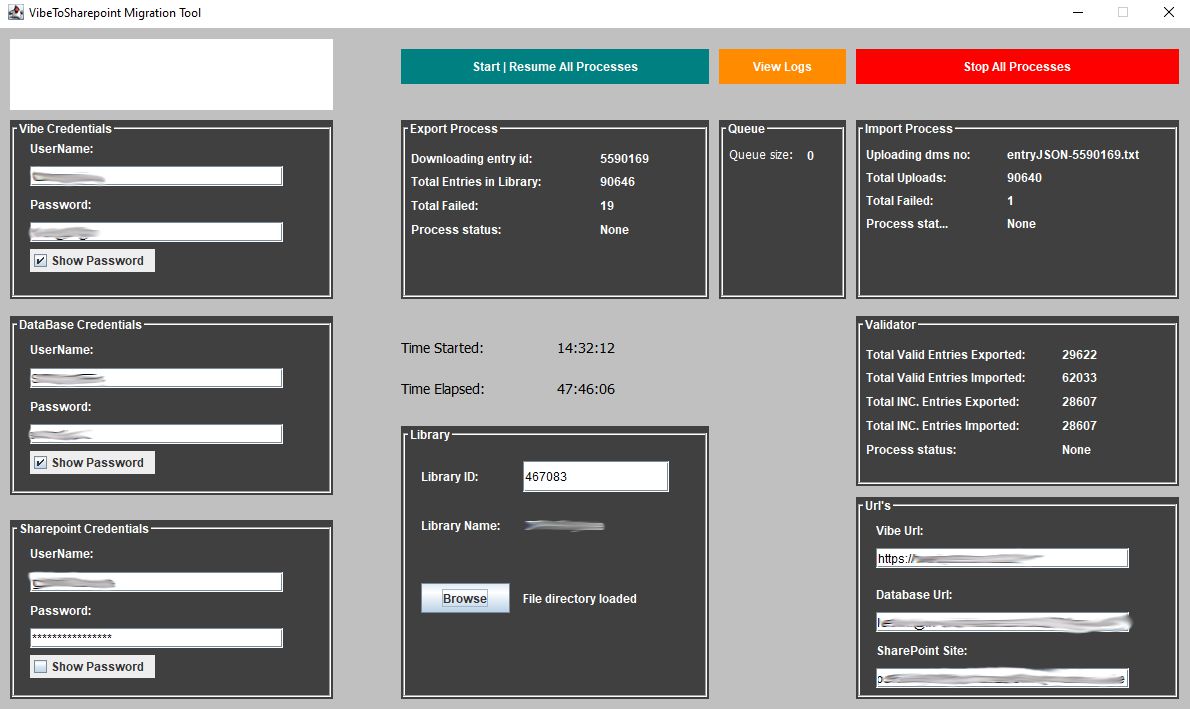Close the Migration Tool window
Viewport: 1190px width, 709px height.
pyautogui.click(x=1168, y=13)
